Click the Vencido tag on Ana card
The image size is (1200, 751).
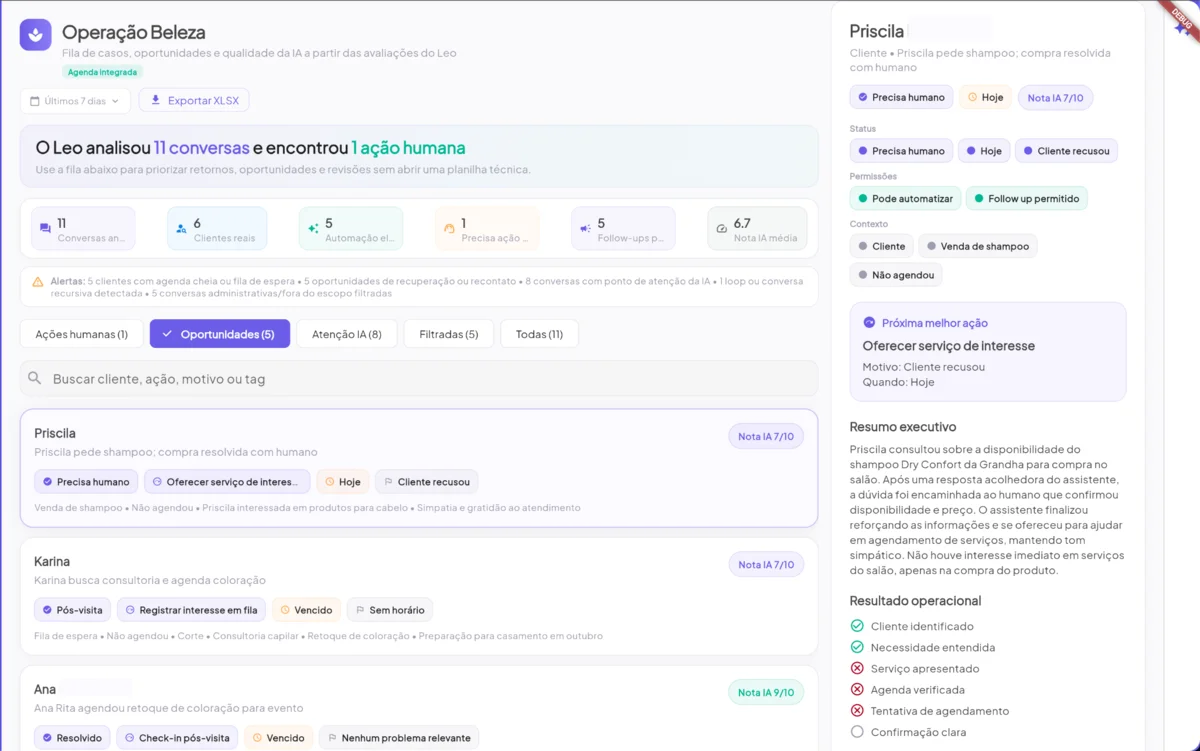[278, 738]
